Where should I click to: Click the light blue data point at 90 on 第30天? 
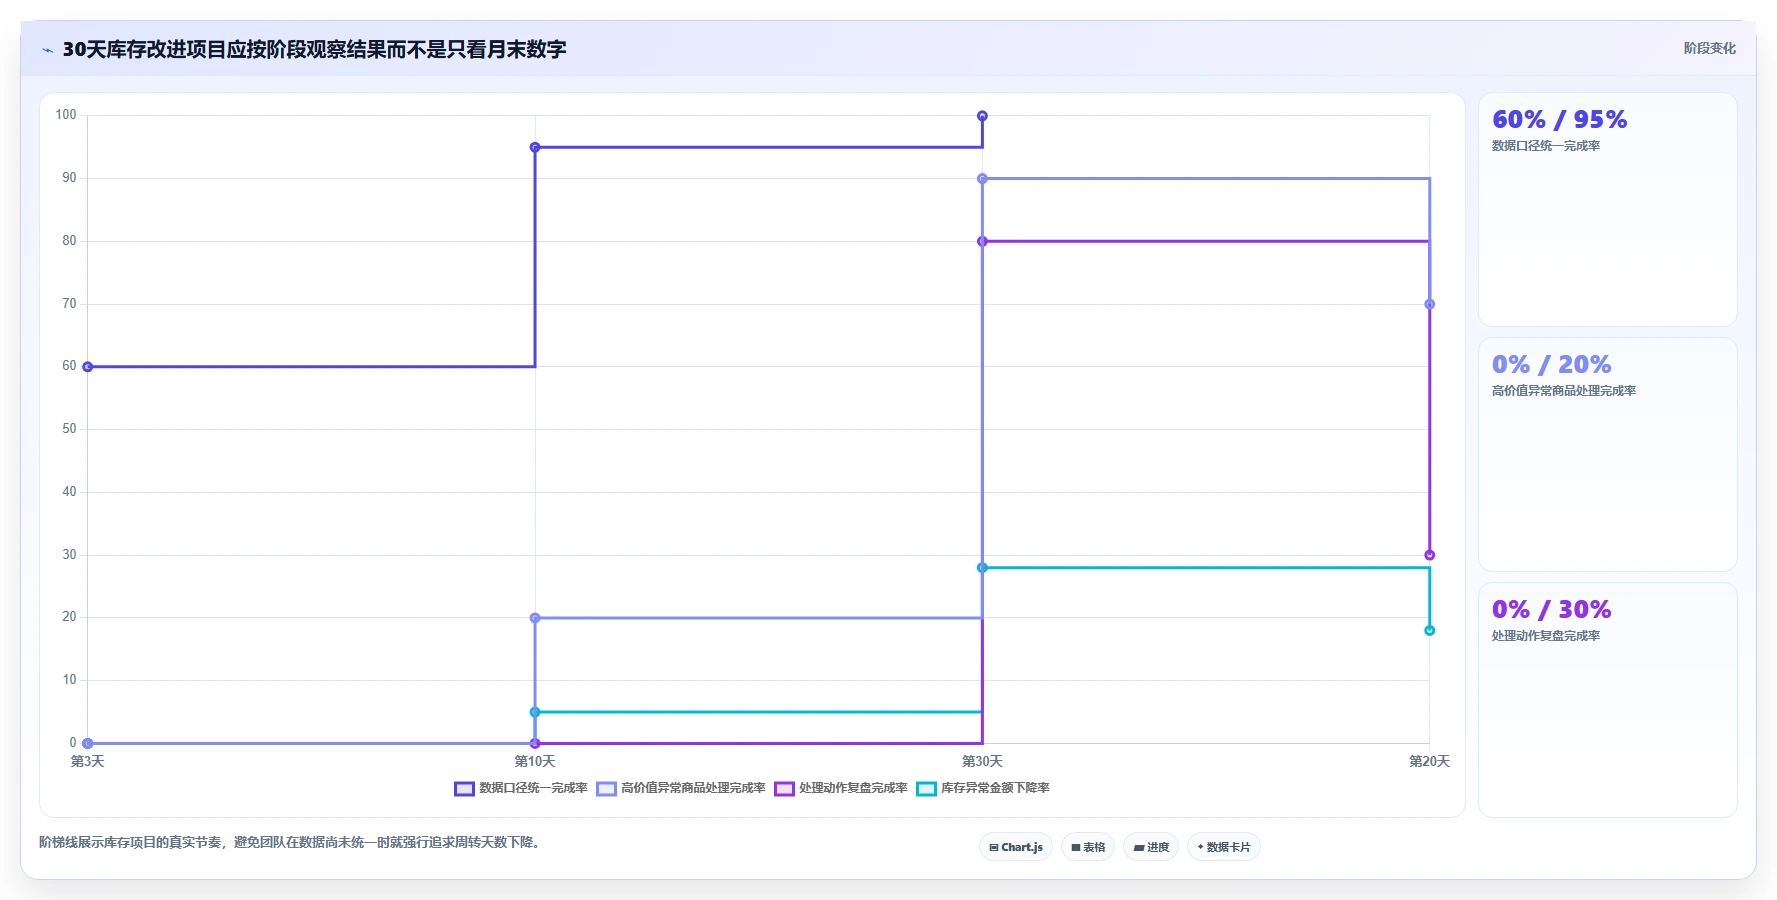(x=982, y=179)
